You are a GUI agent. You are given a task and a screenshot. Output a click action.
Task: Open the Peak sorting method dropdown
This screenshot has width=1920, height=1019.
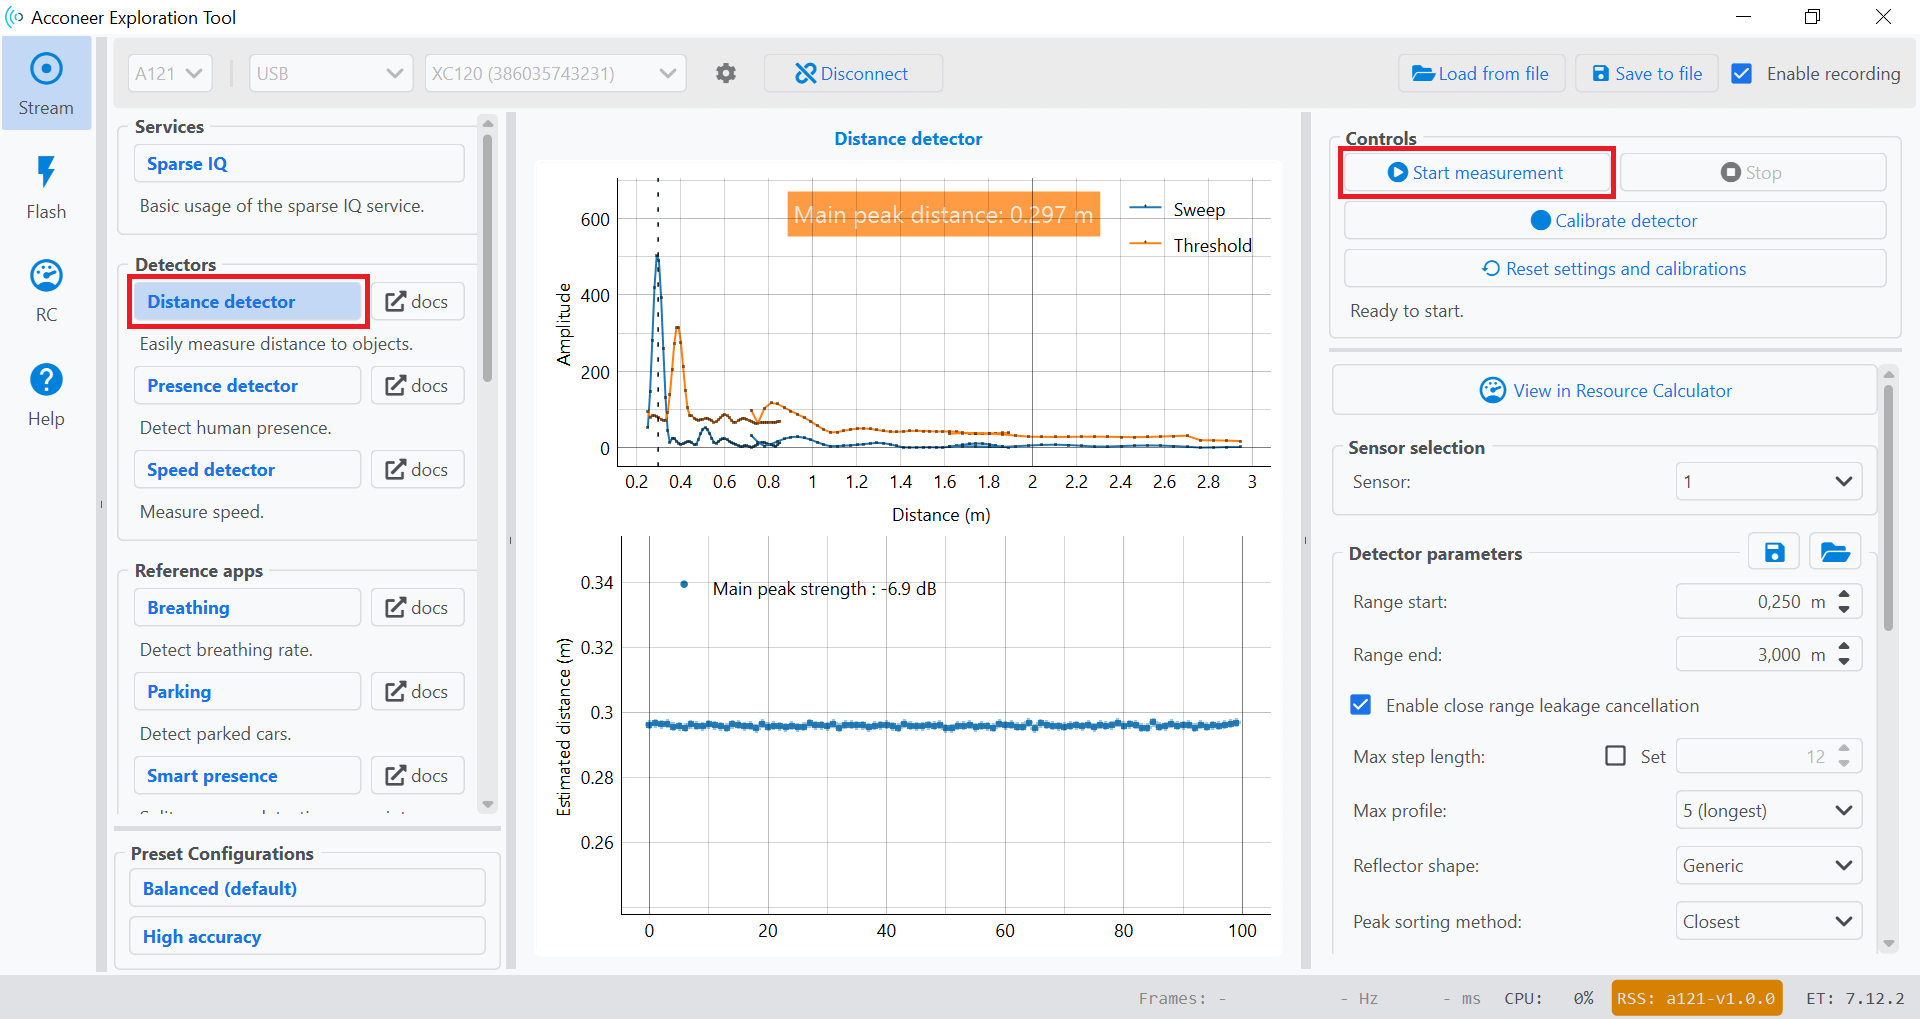click(x=1768, y=922)
